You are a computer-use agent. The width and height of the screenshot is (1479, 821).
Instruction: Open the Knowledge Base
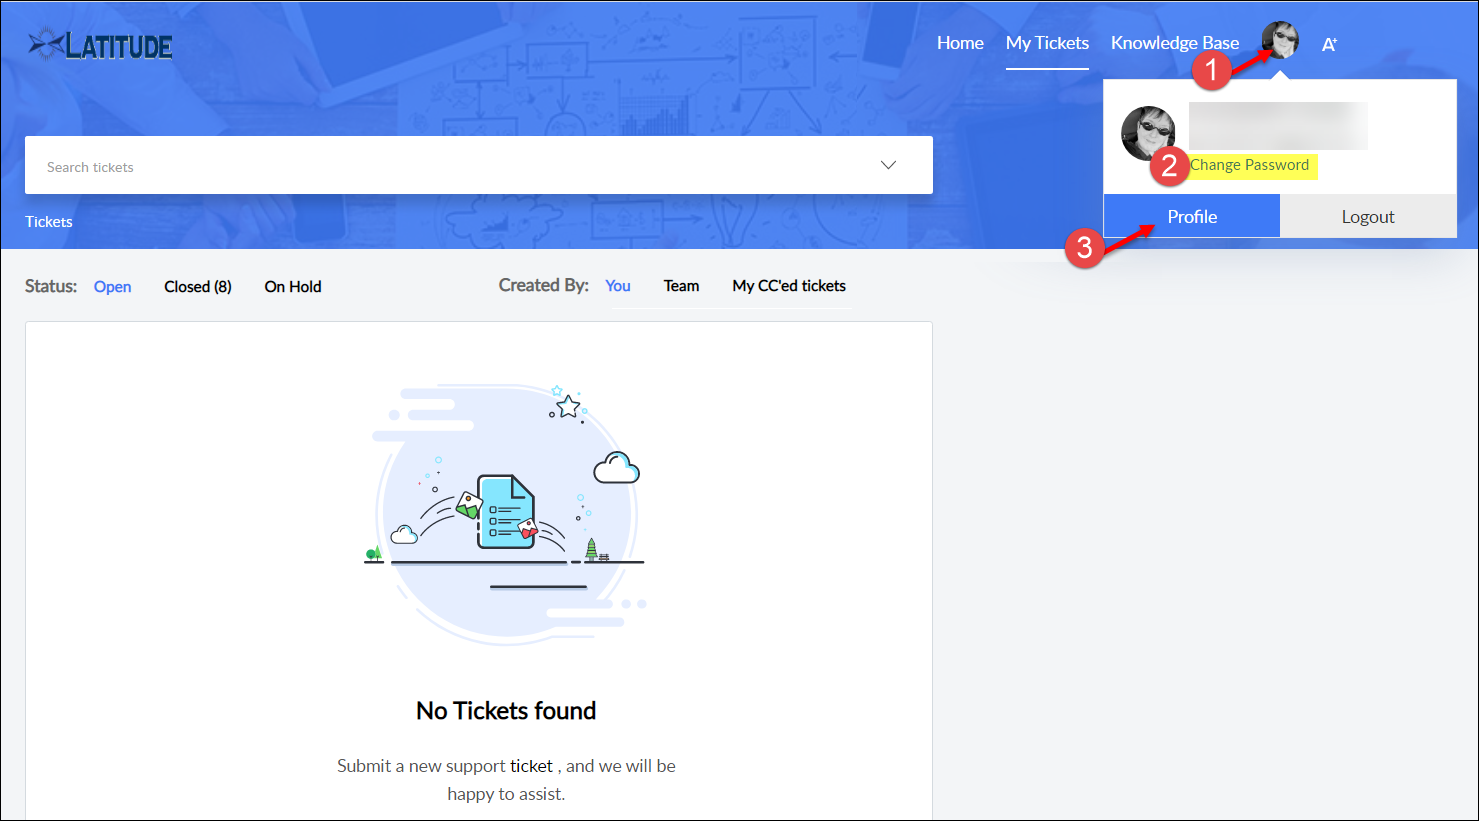(x=1174, y=43)
